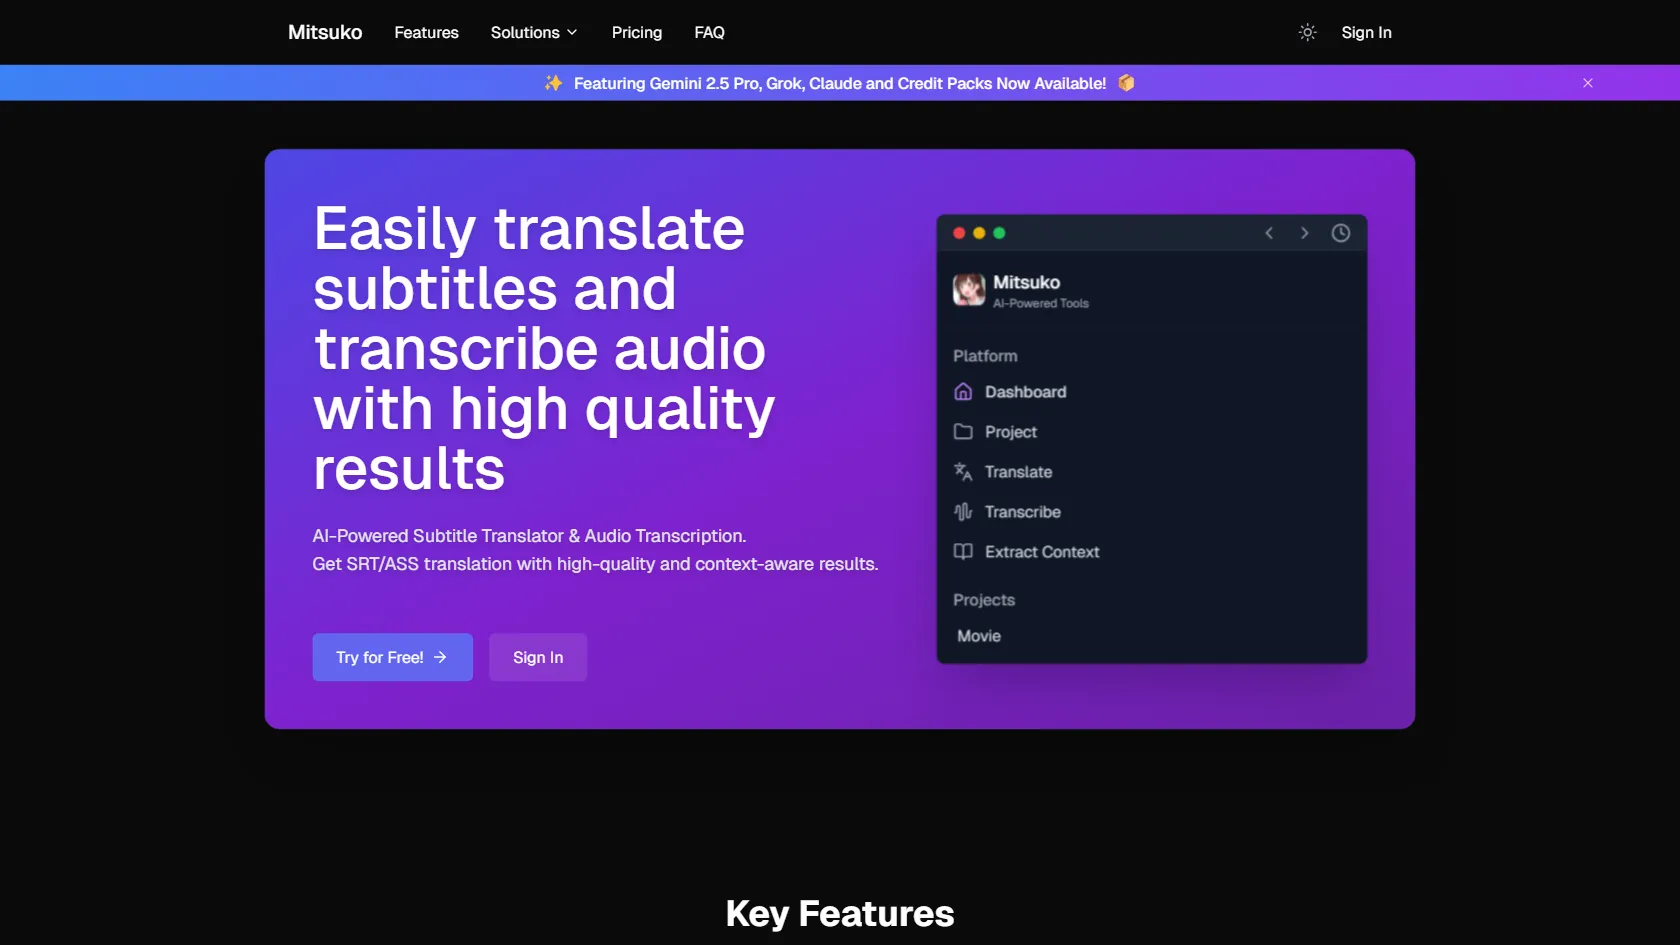Select Translate label in the sidebar preview
Image resolution: width=1680 pixels, height=945 pixels.
point(1019,472)
